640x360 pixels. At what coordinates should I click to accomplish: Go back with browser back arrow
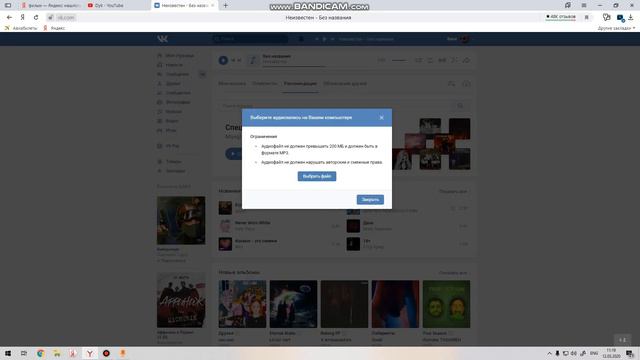(9, 18)
